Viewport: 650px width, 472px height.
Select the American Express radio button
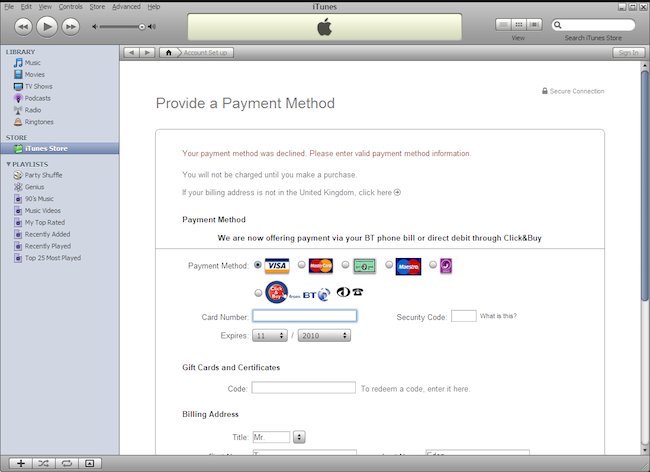pos(345,264)
